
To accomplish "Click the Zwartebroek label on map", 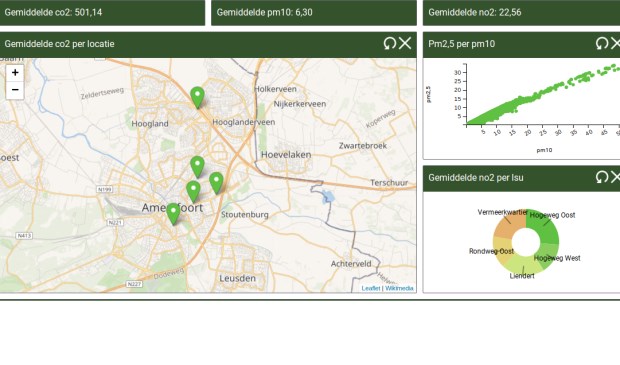I will [363, 146].
